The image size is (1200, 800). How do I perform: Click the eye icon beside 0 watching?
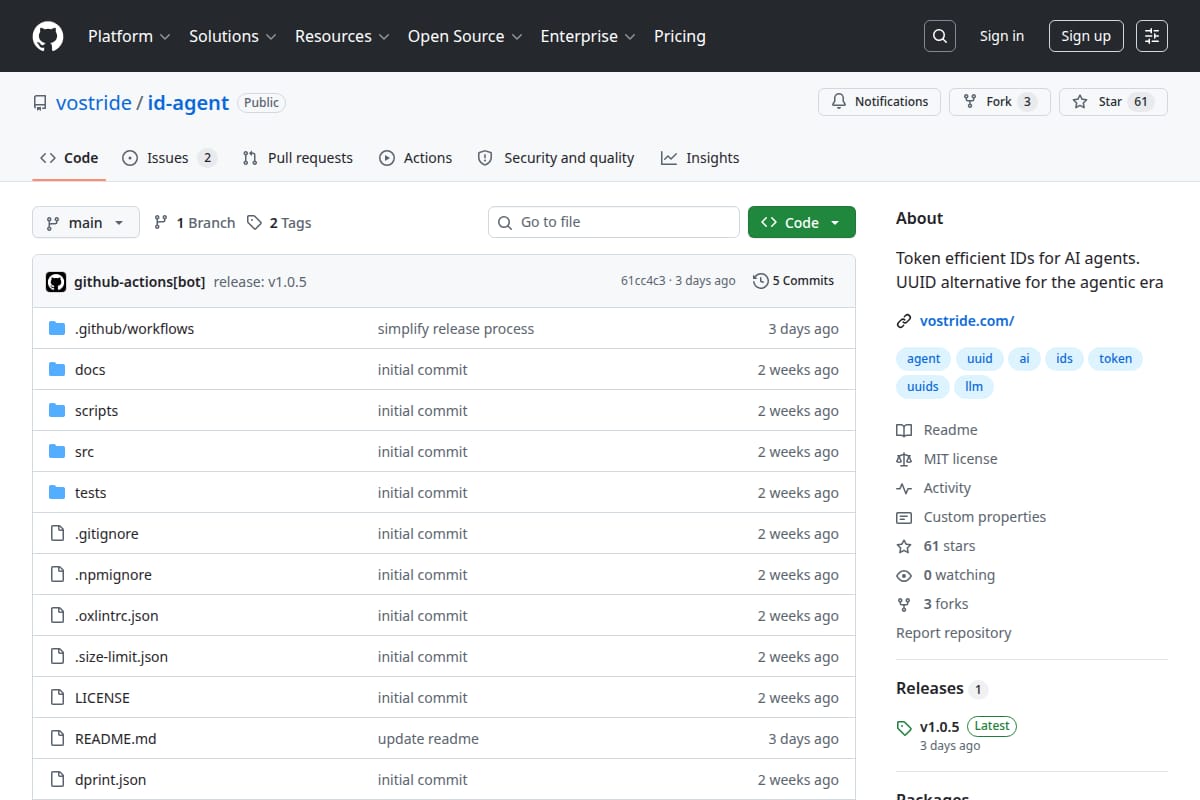point(904,575)
